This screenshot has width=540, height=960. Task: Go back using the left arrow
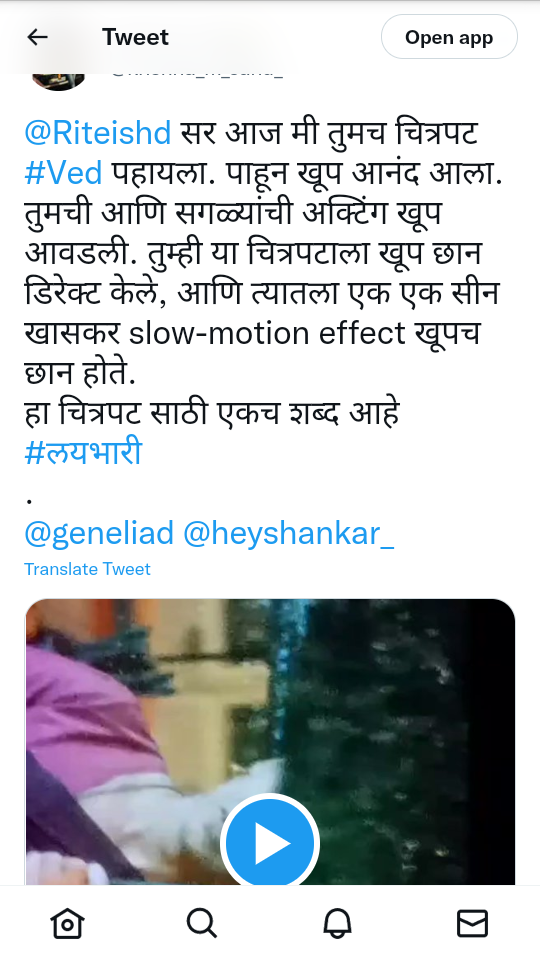point(37,37)
